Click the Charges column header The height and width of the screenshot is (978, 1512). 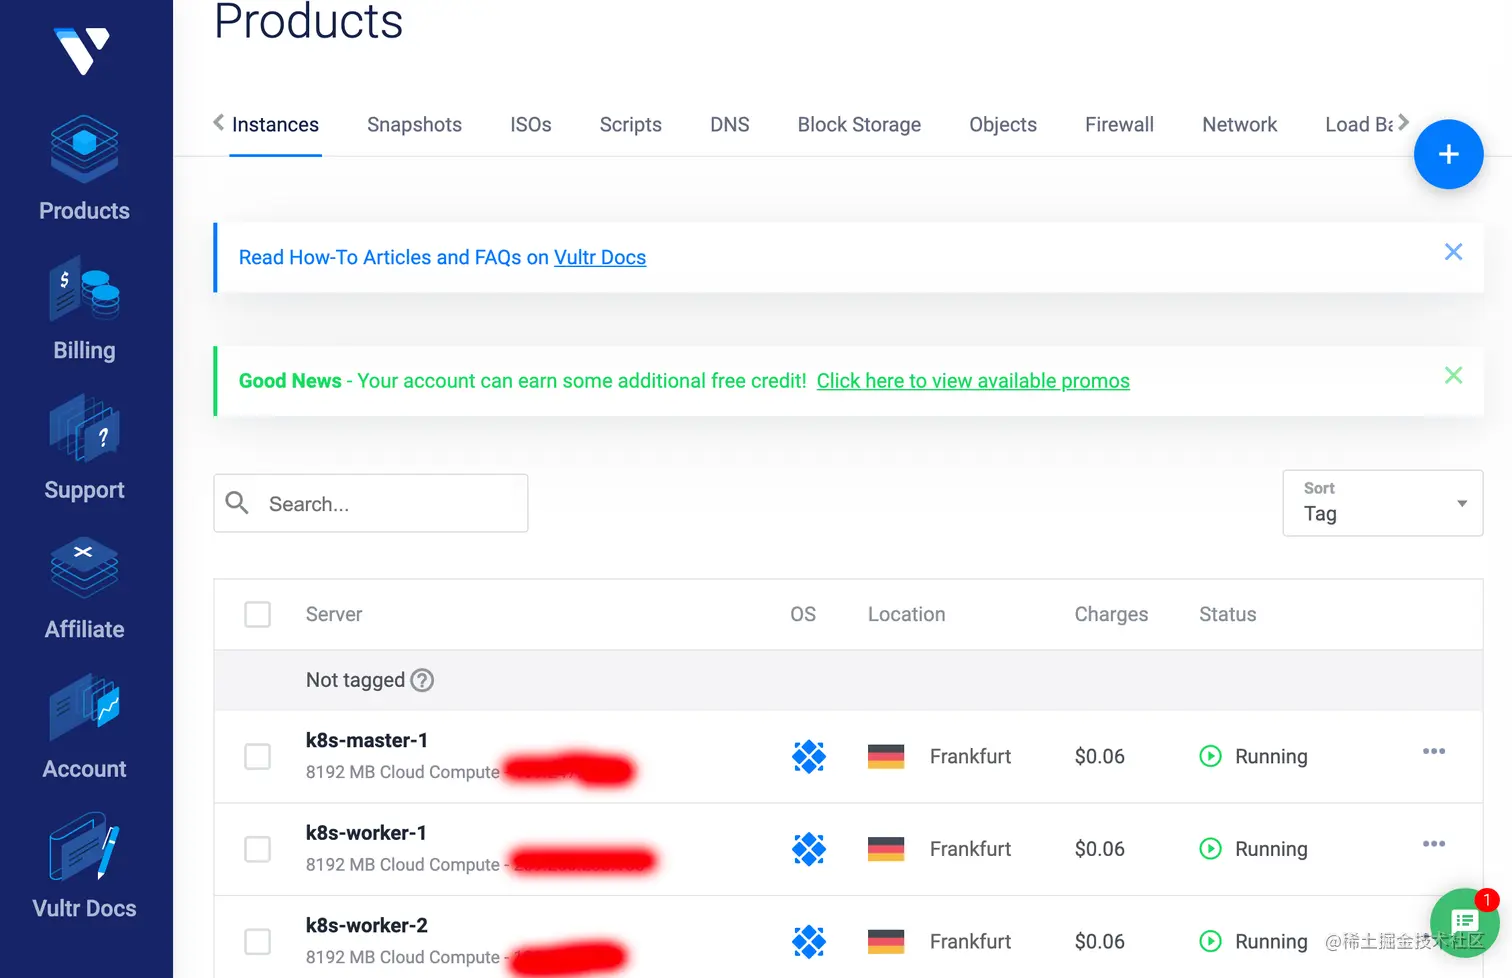tap(1111, 615)
